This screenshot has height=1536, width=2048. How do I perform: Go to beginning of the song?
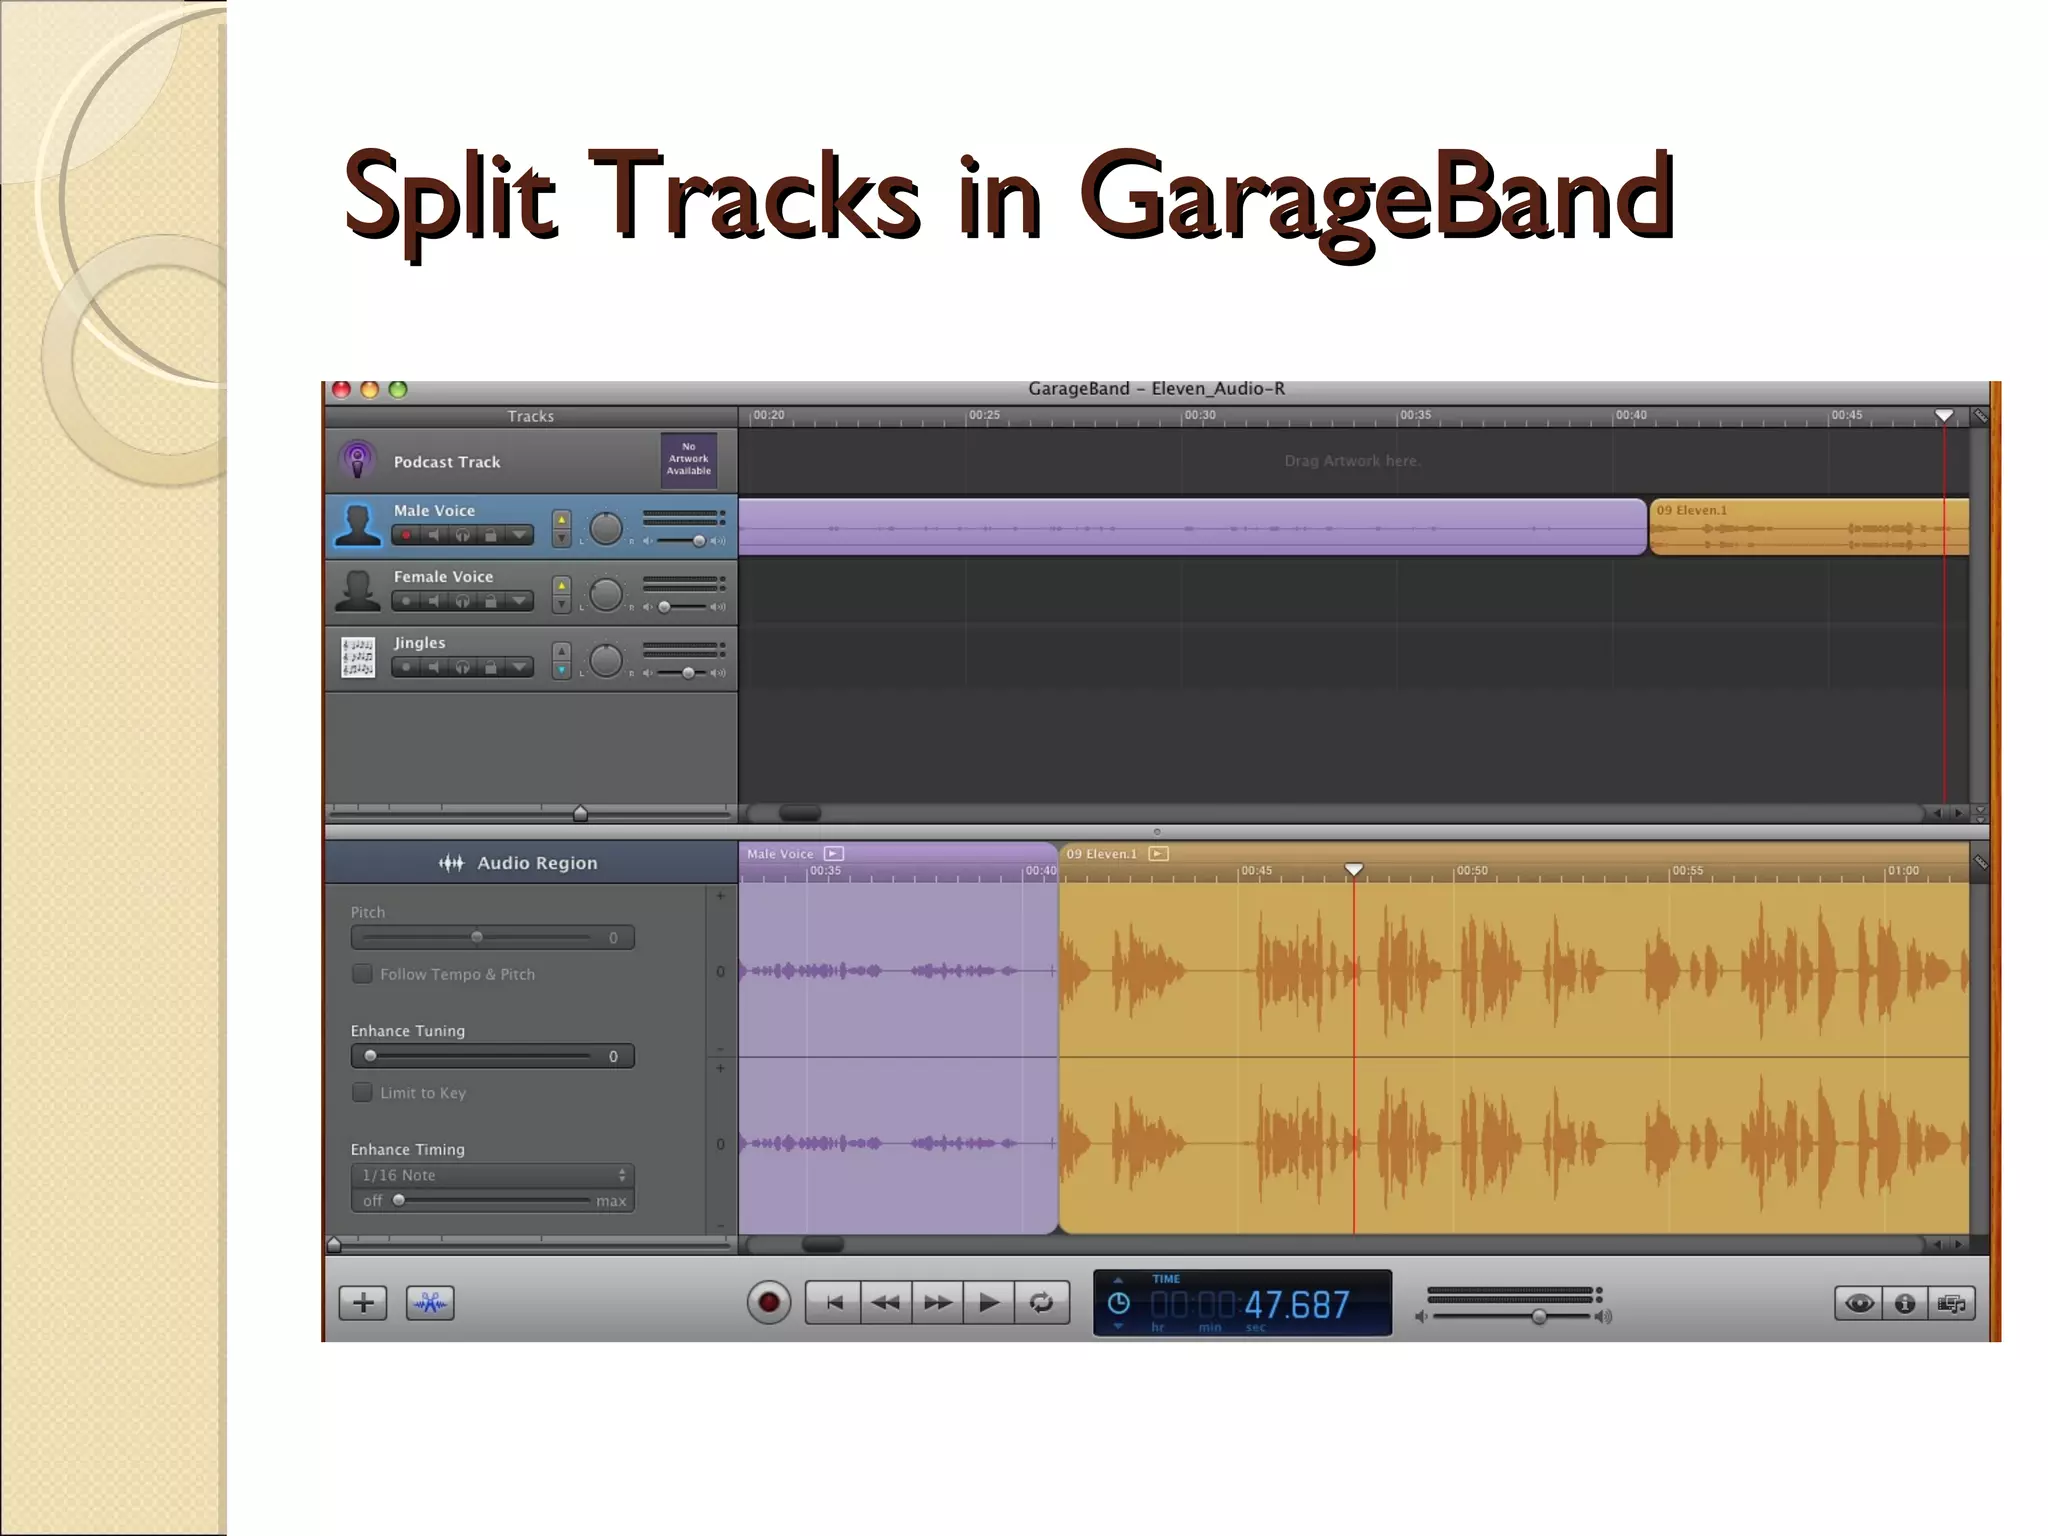coord(834,1303)
